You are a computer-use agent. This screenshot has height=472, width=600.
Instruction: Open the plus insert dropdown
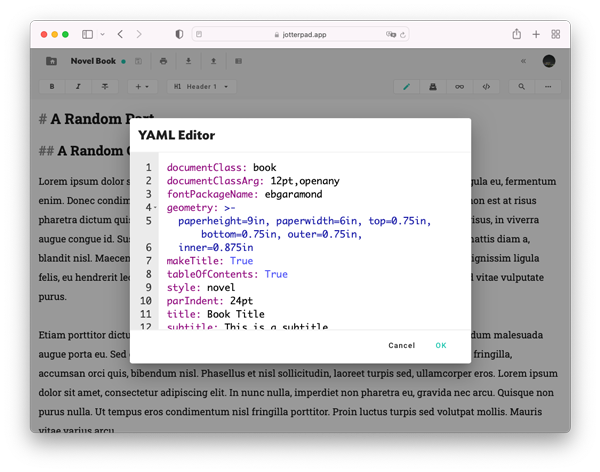(x=142, y=87)
